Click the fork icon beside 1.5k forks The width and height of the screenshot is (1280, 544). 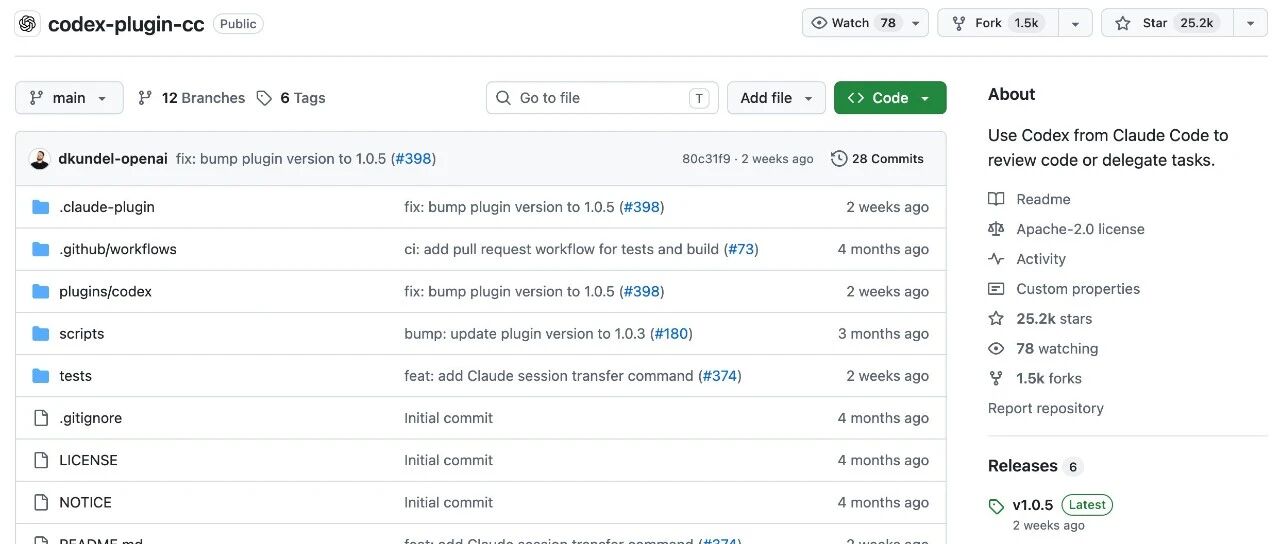(996, 379)
